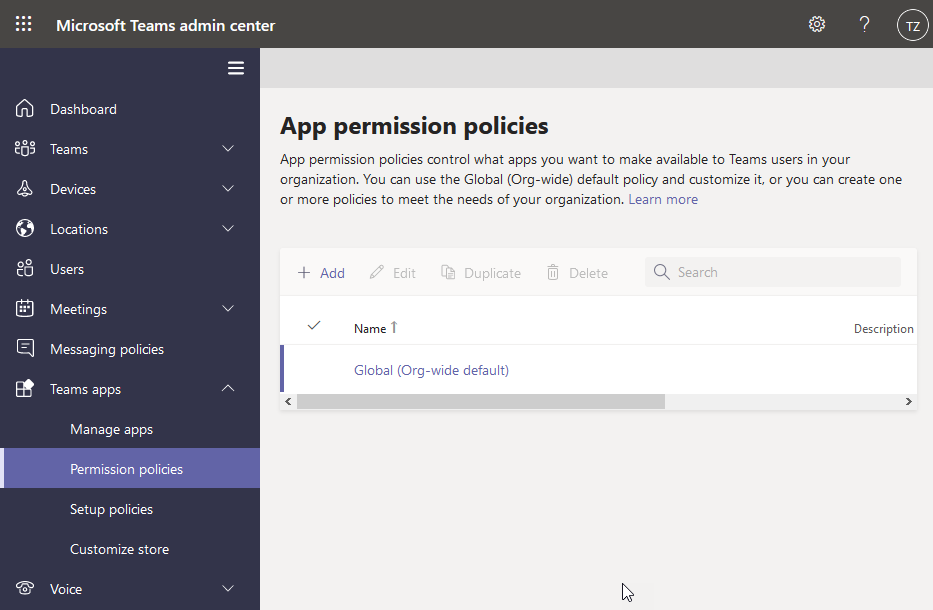Screen dimensions: 933x610
Task: Collapse the Teams apps section
Action: pyautogui.click(x=227, y=388)
